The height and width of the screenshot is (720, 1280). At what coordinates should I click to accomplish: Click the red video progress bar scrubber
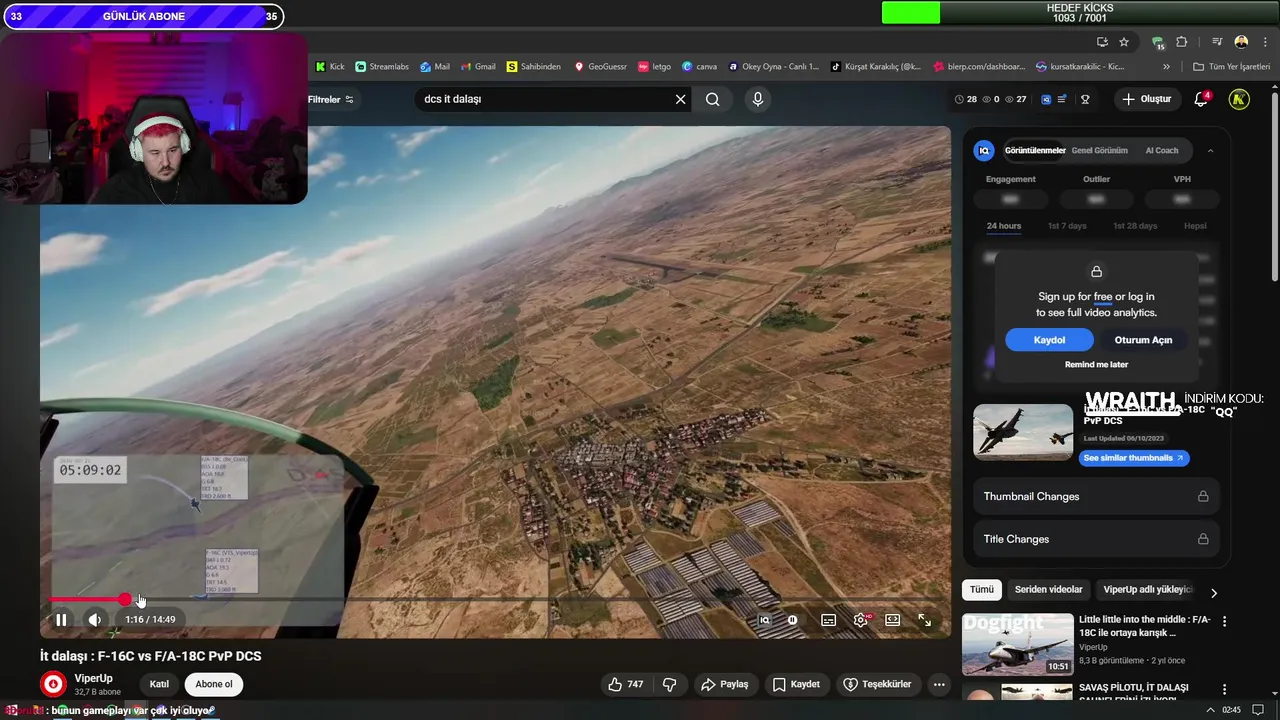tap(125, 599)
